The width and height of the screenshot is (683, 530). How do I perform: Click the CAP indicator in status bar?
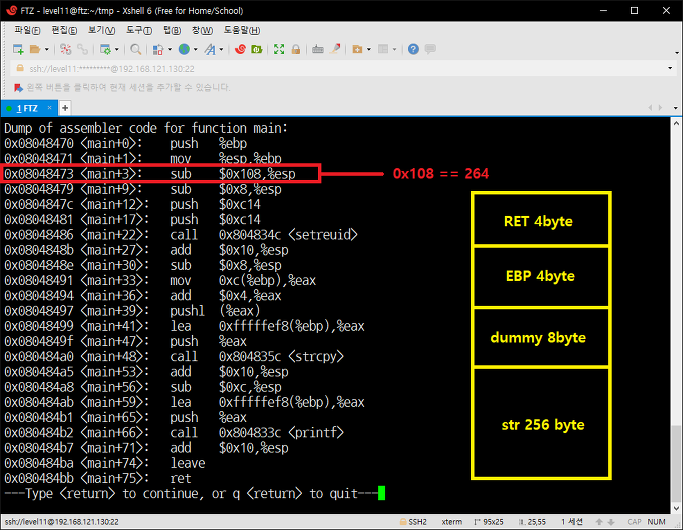pos(634,522)
